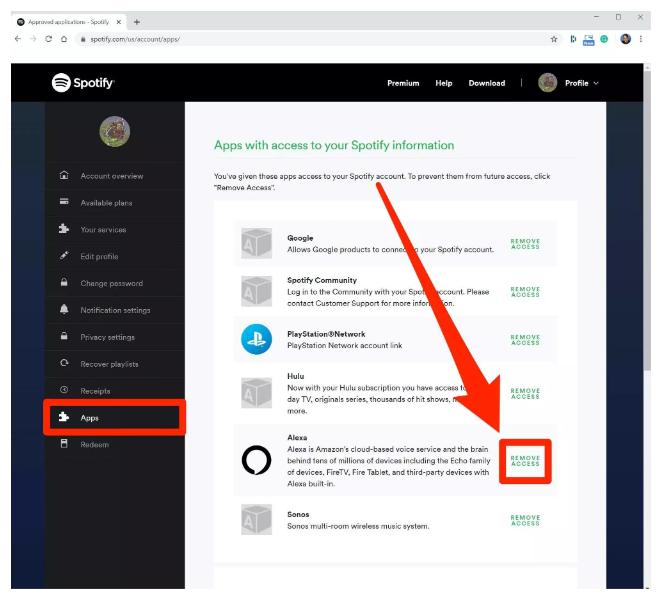658x600 pixels.
Task: Open a new browser tab
Action: pyautogui.click(x=137, y=22)
